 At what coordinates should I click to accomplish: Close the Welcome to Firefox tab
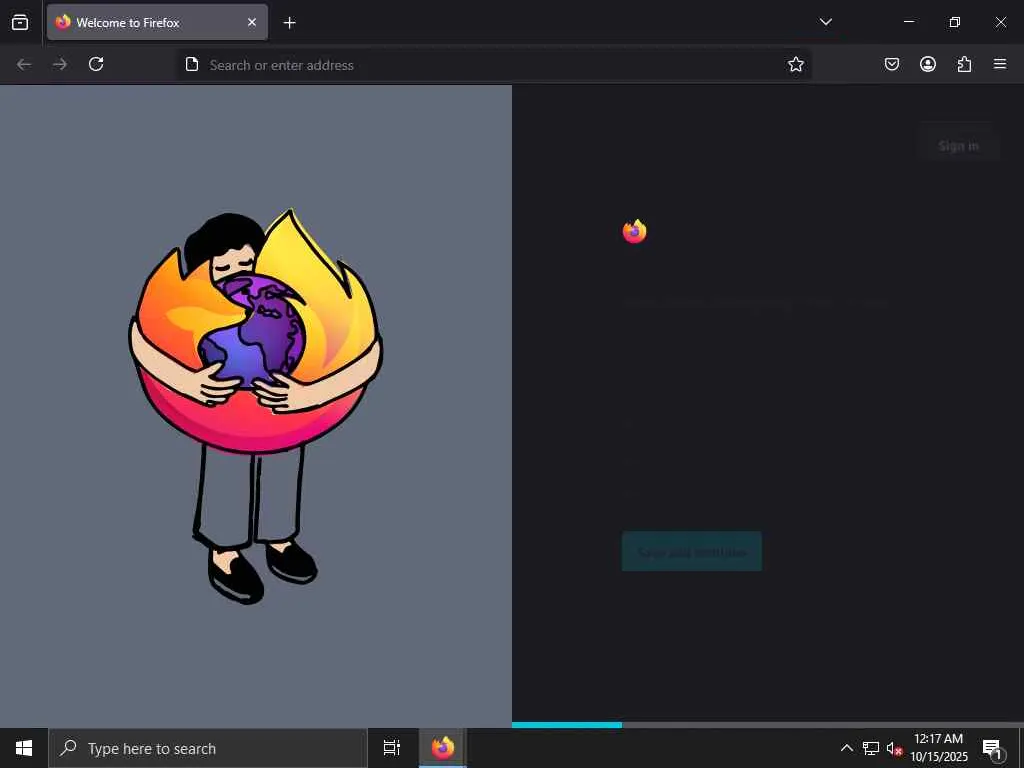click(x=252, y=22)
